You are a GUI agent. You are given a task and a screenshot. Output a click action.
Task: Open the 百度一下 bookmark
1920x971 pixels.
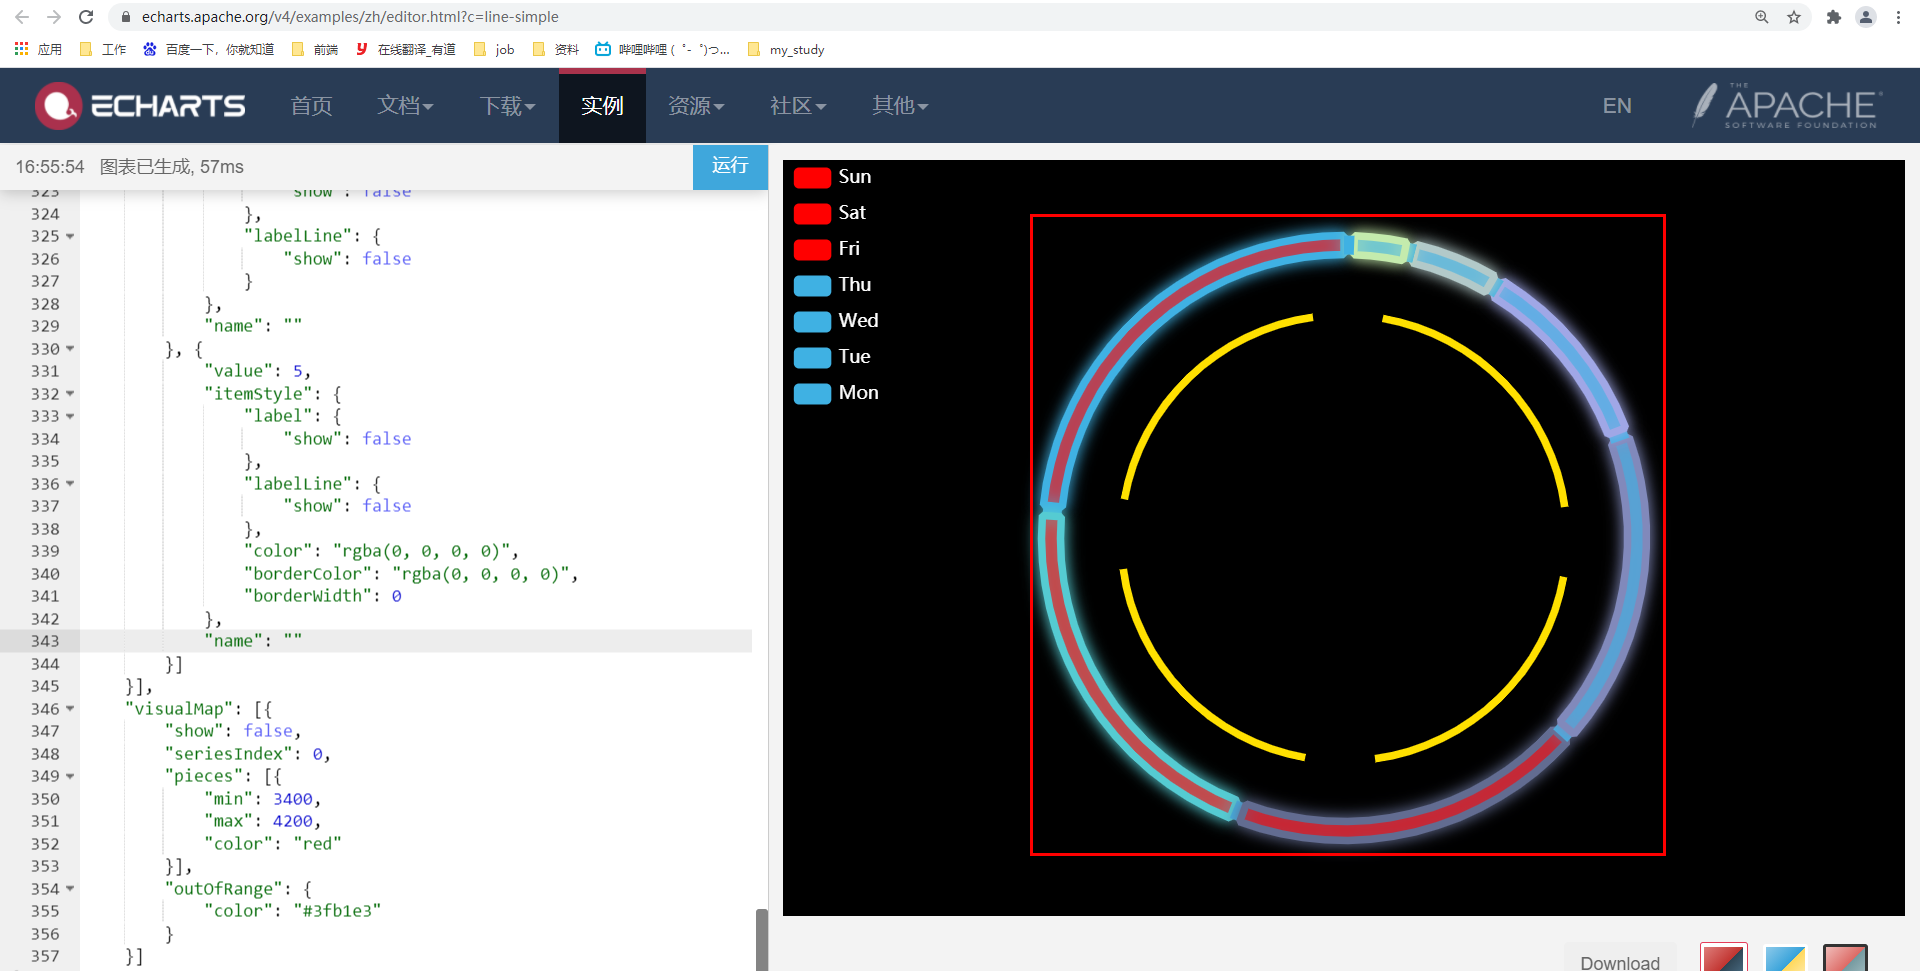(208, 49)
